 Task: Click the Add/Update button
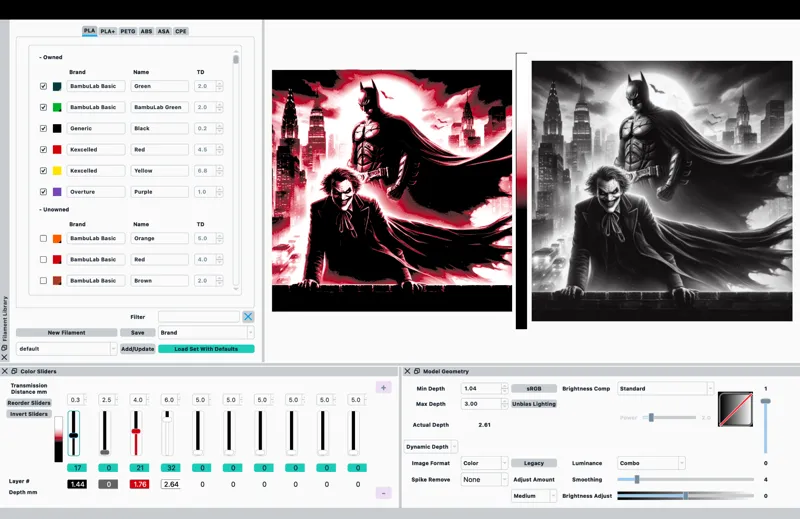point(138,349)
